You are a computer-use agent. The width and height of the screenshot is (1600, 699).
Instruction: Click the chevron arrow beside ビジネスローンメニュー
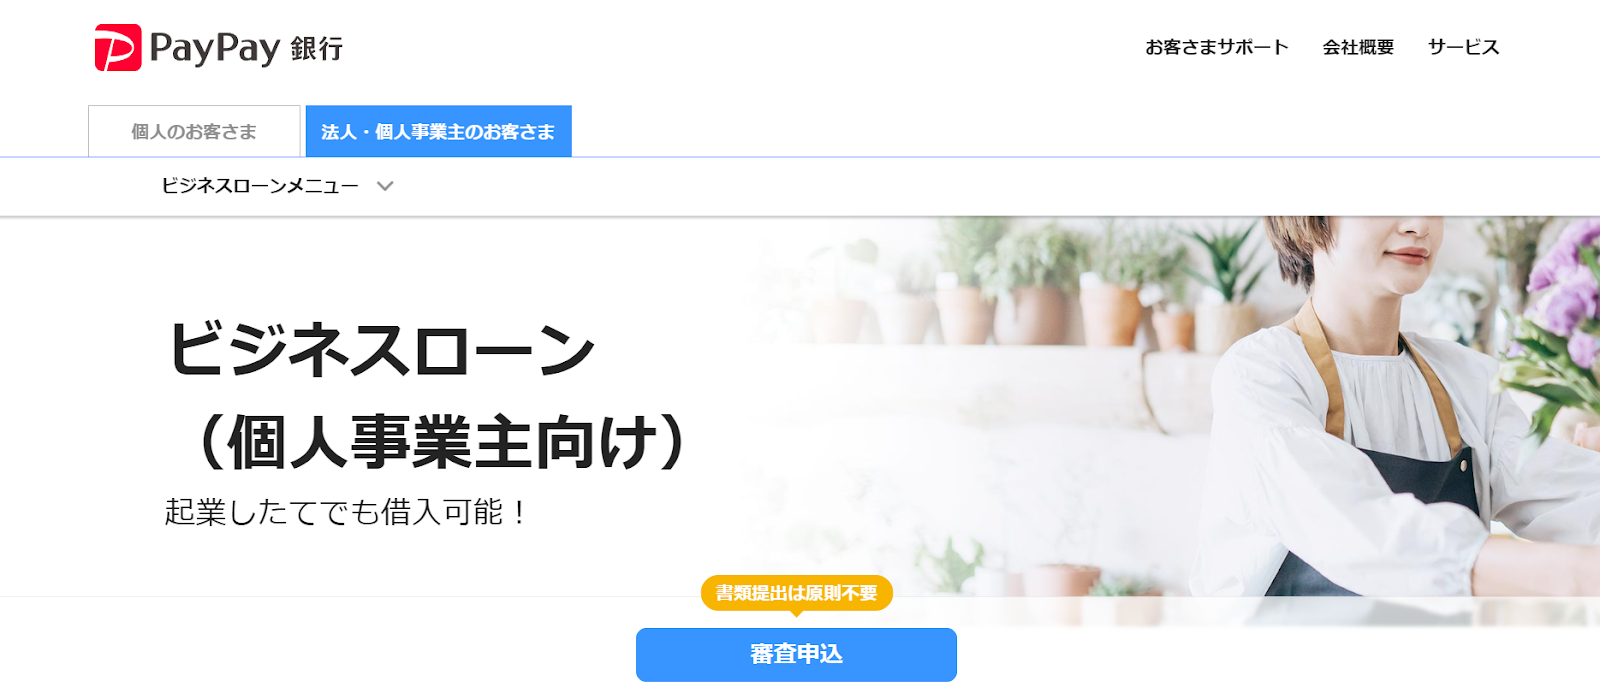[x=385, y=186]
